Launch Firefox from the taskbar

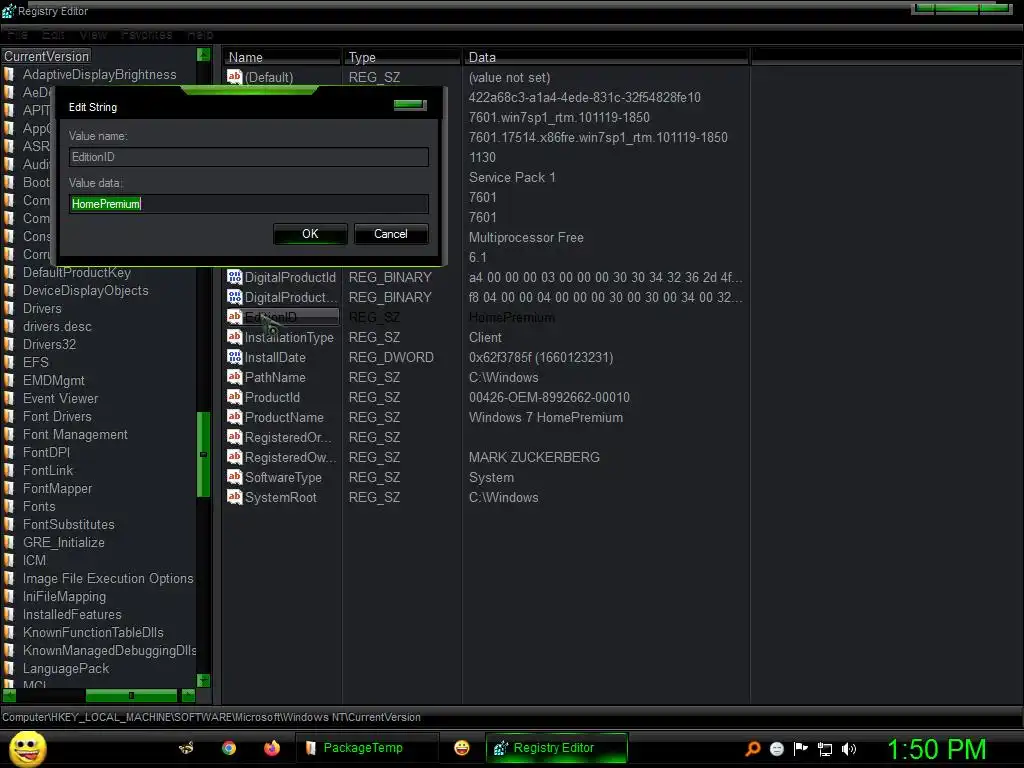[272, 748]
